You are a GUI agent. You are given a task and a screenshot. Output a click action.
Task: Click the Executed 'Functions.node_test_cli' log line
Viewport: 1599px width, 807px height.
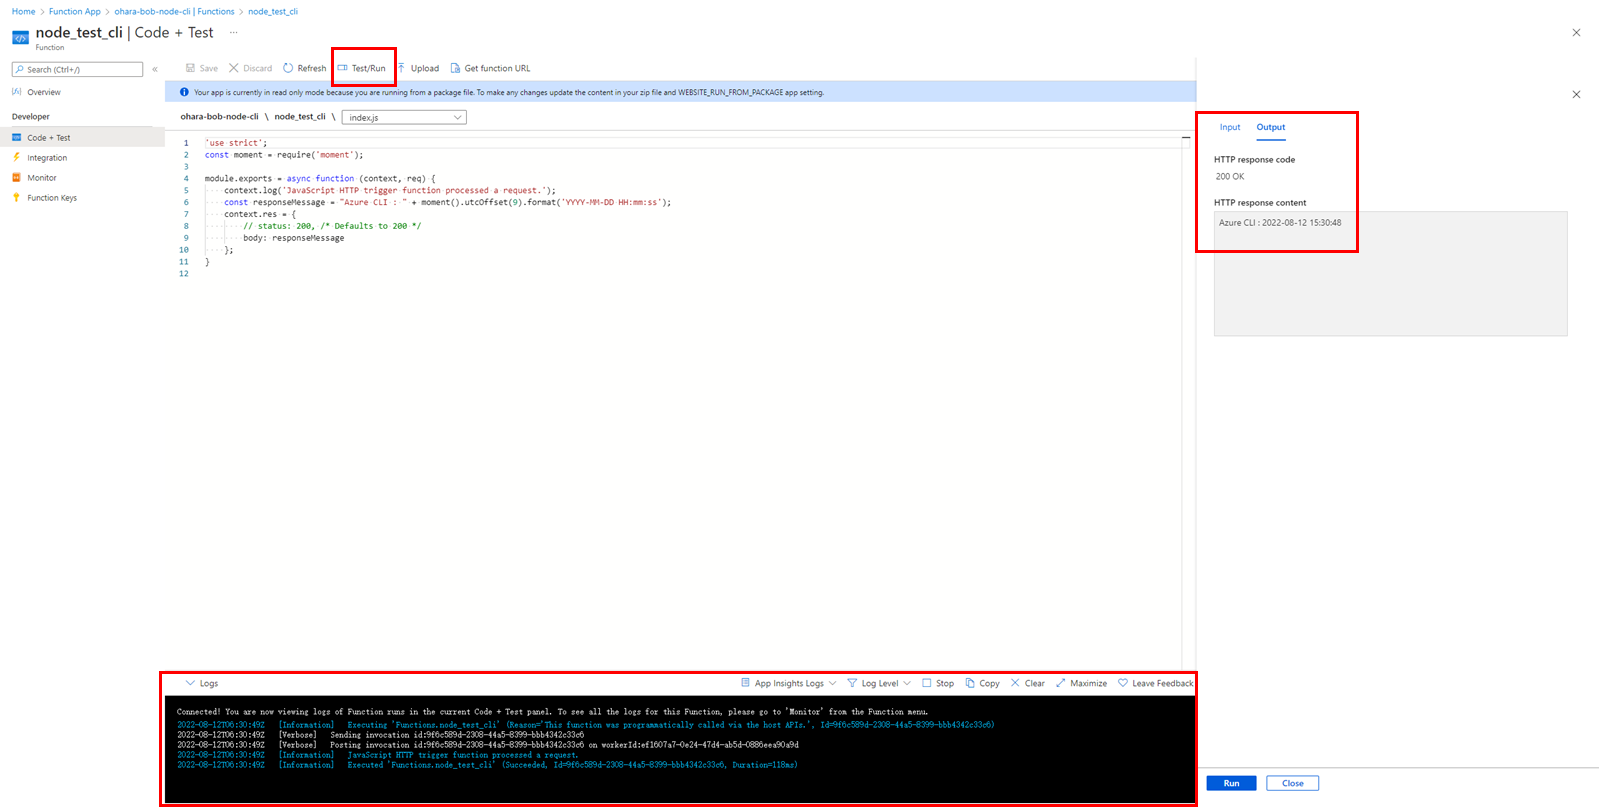click(487, 765)
